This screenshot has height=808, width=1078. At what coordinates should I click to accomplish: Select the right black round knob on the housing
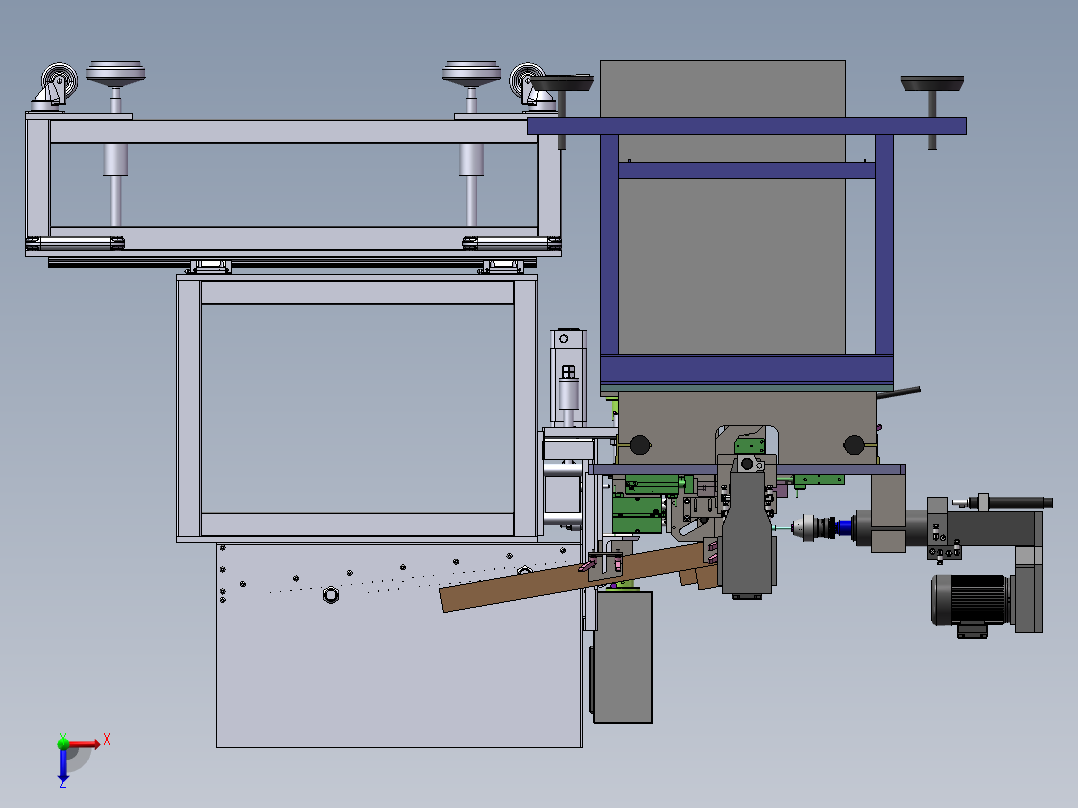click(854, 445)
